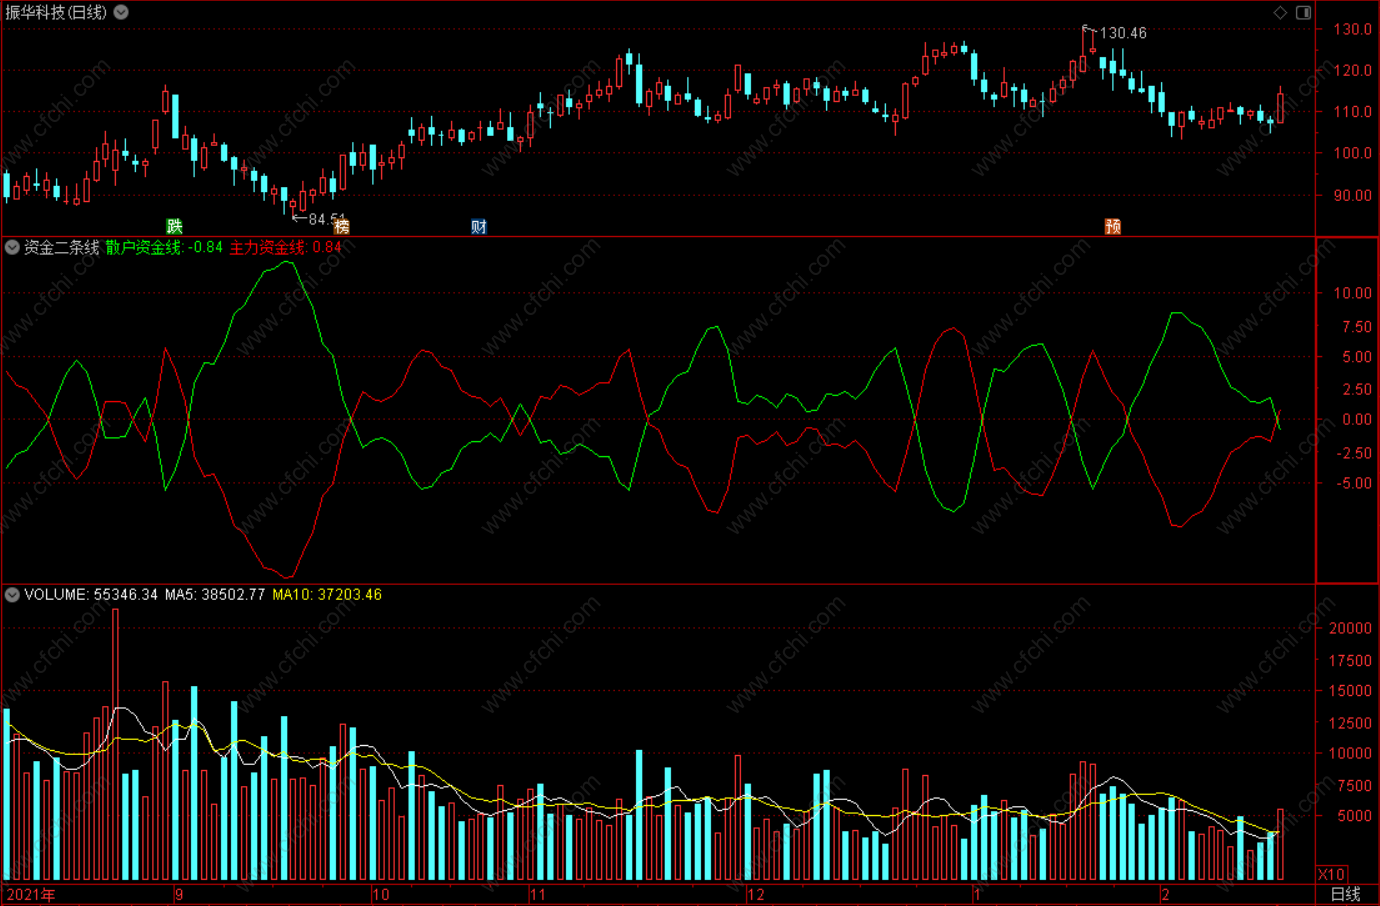Select the 散户资金线: -0.84 label
Viewport: 1380px width, 906px height.
point(164,247)
